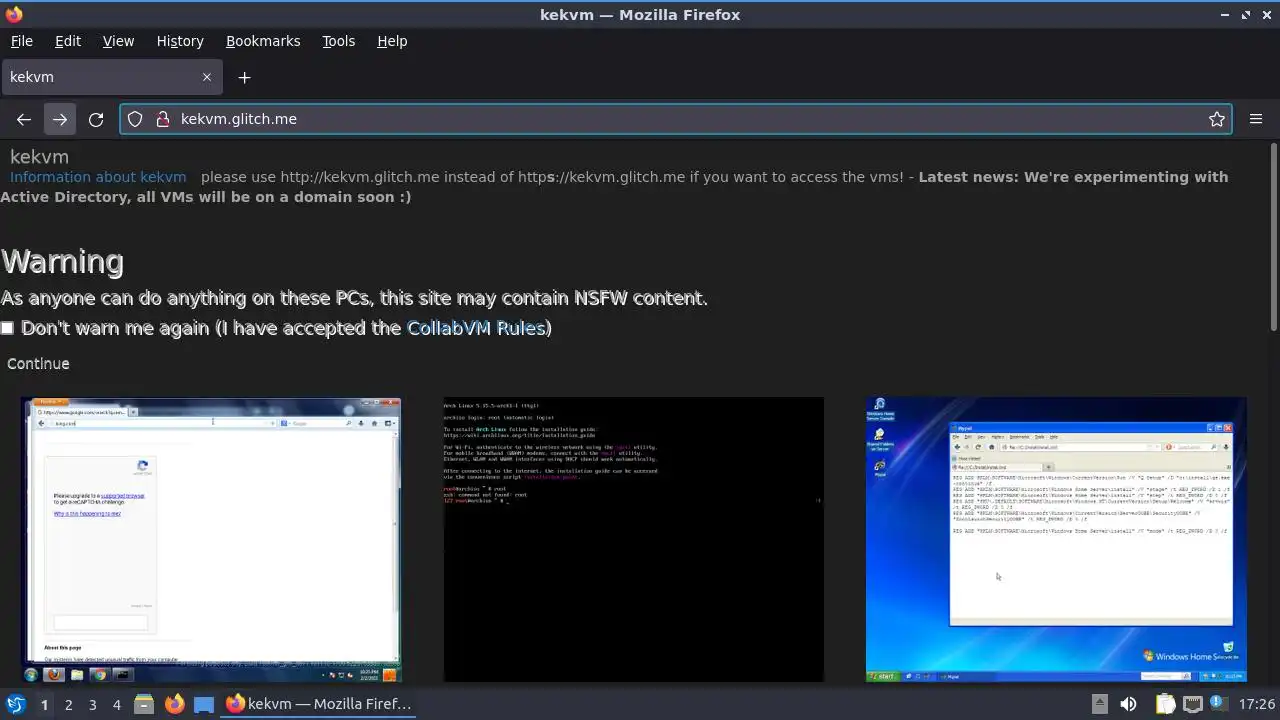The image size is (1280, 720).
Task: Open the update notification tray icon
Action: pyautogui.click(x=1218, y=704)
